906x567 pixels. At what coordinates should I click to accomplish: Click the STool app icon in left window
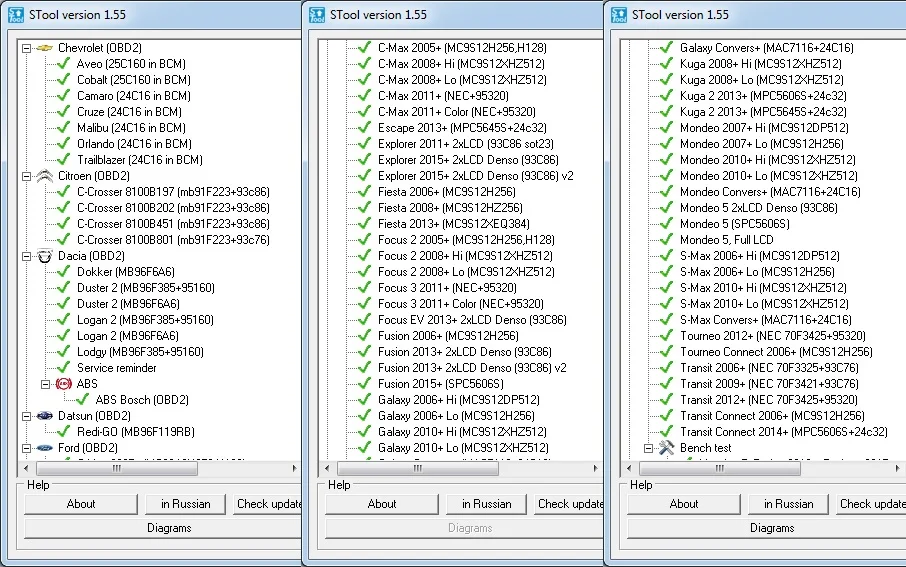pos(16,15)
